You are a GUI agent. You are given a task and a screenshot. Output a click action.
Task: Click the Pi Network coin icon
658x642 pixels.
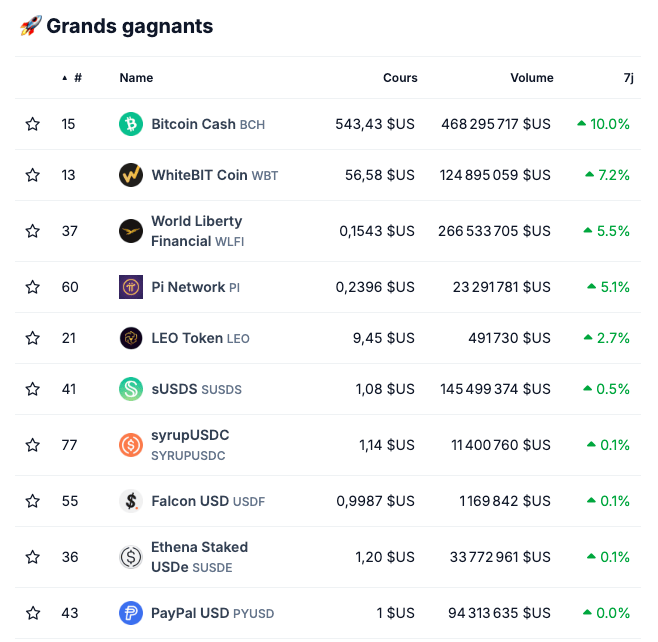point(131,287)
